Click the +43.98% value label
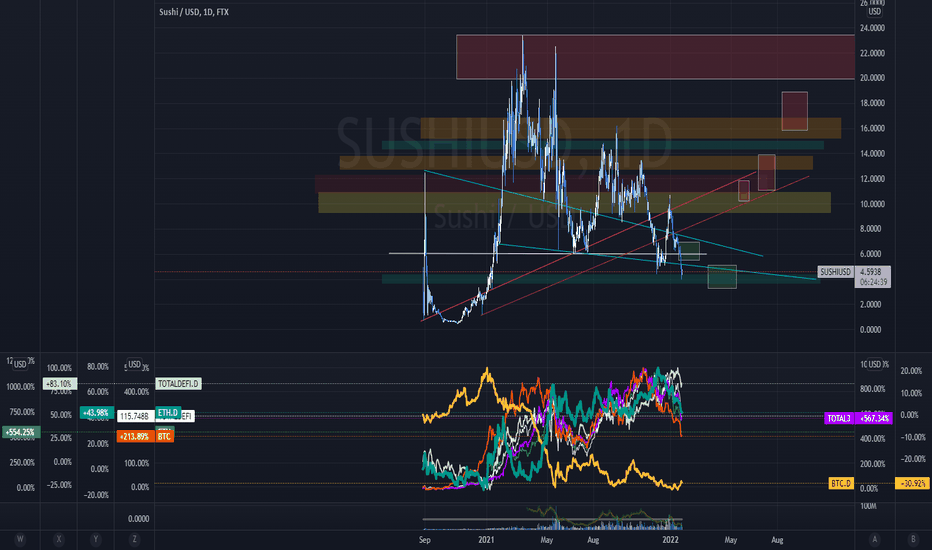The image size is (932, 550). click(96, 413)
